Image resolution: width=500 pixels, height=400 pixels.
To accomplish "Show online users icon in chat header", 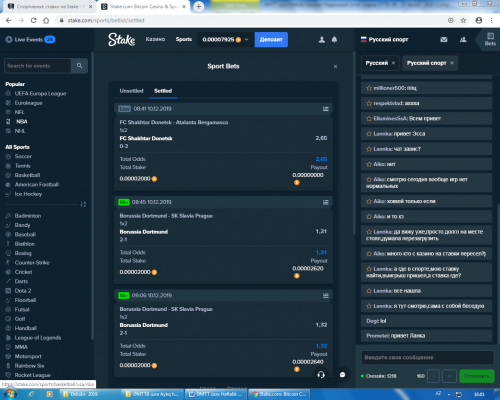I will click(463, 40).
